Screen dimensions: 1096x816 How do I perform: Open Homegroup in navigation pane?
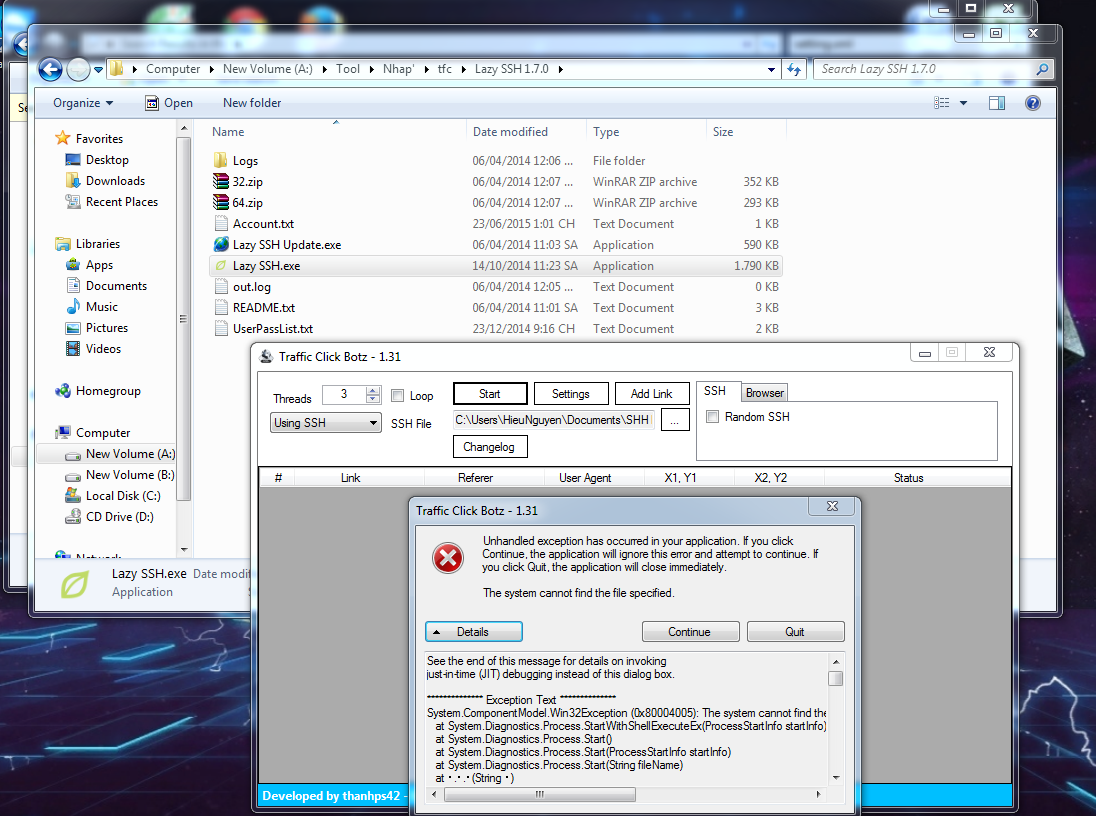108,391
